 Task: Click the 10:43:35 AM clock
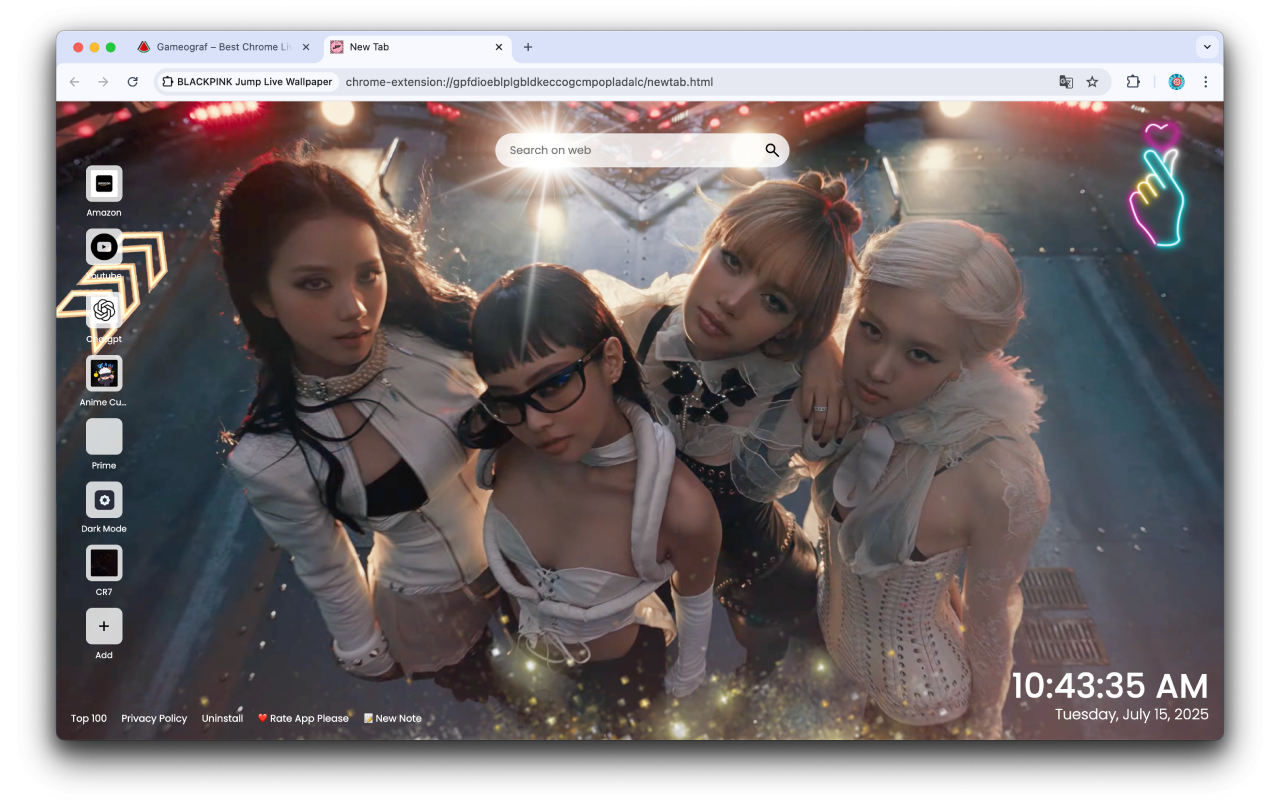1110,686
